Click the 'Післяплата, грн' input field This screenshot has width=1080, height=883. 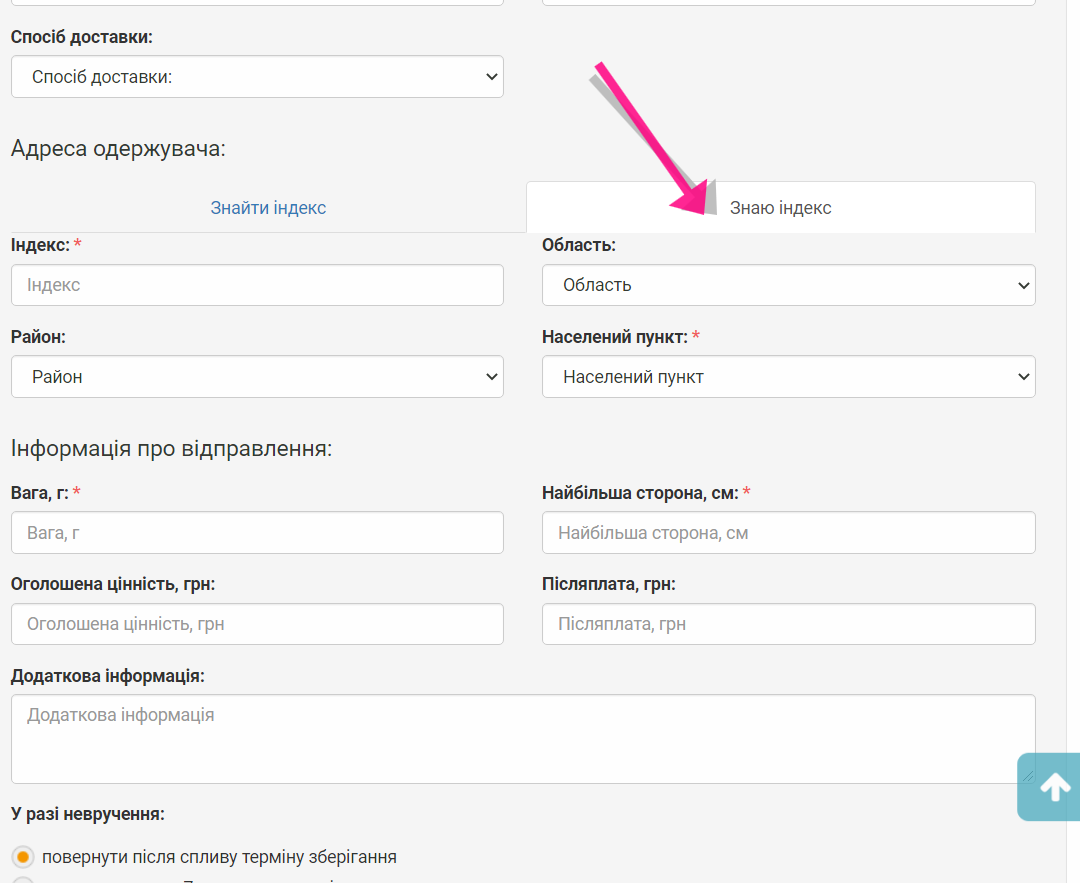click(788, 624)
